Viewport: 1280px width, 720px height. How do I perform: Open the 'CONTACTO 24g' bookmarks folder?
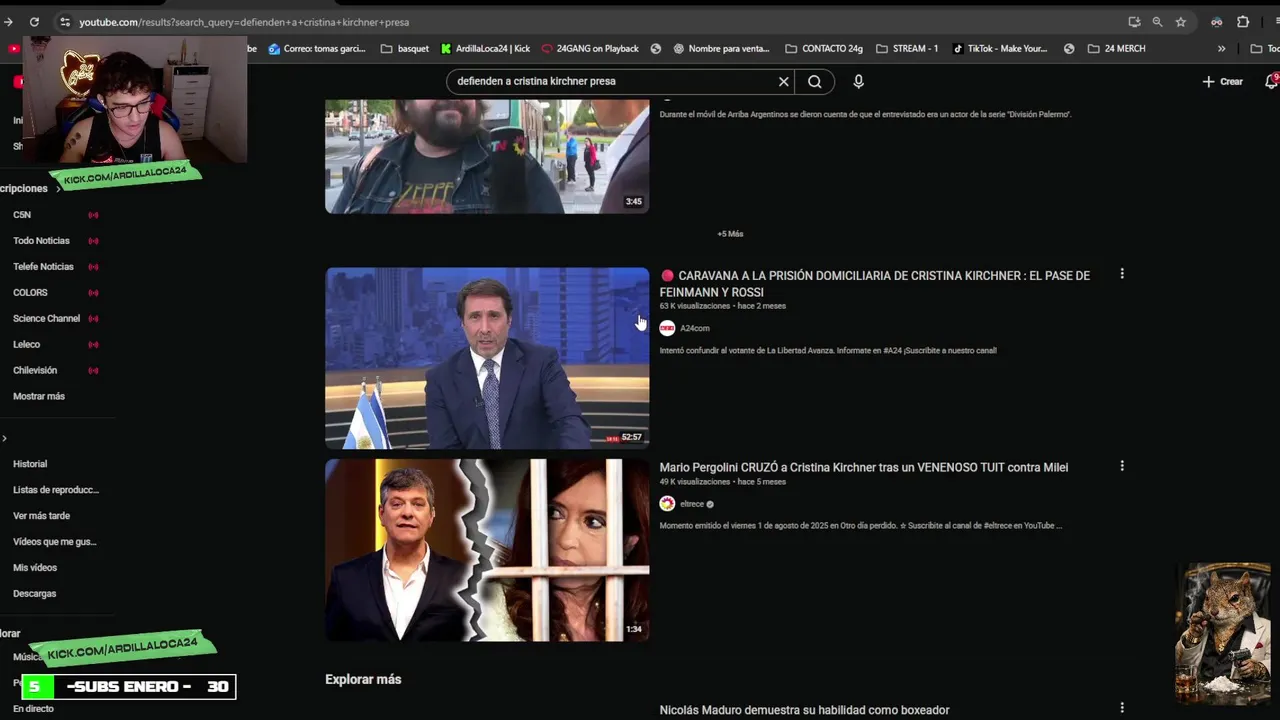(824, 48)
